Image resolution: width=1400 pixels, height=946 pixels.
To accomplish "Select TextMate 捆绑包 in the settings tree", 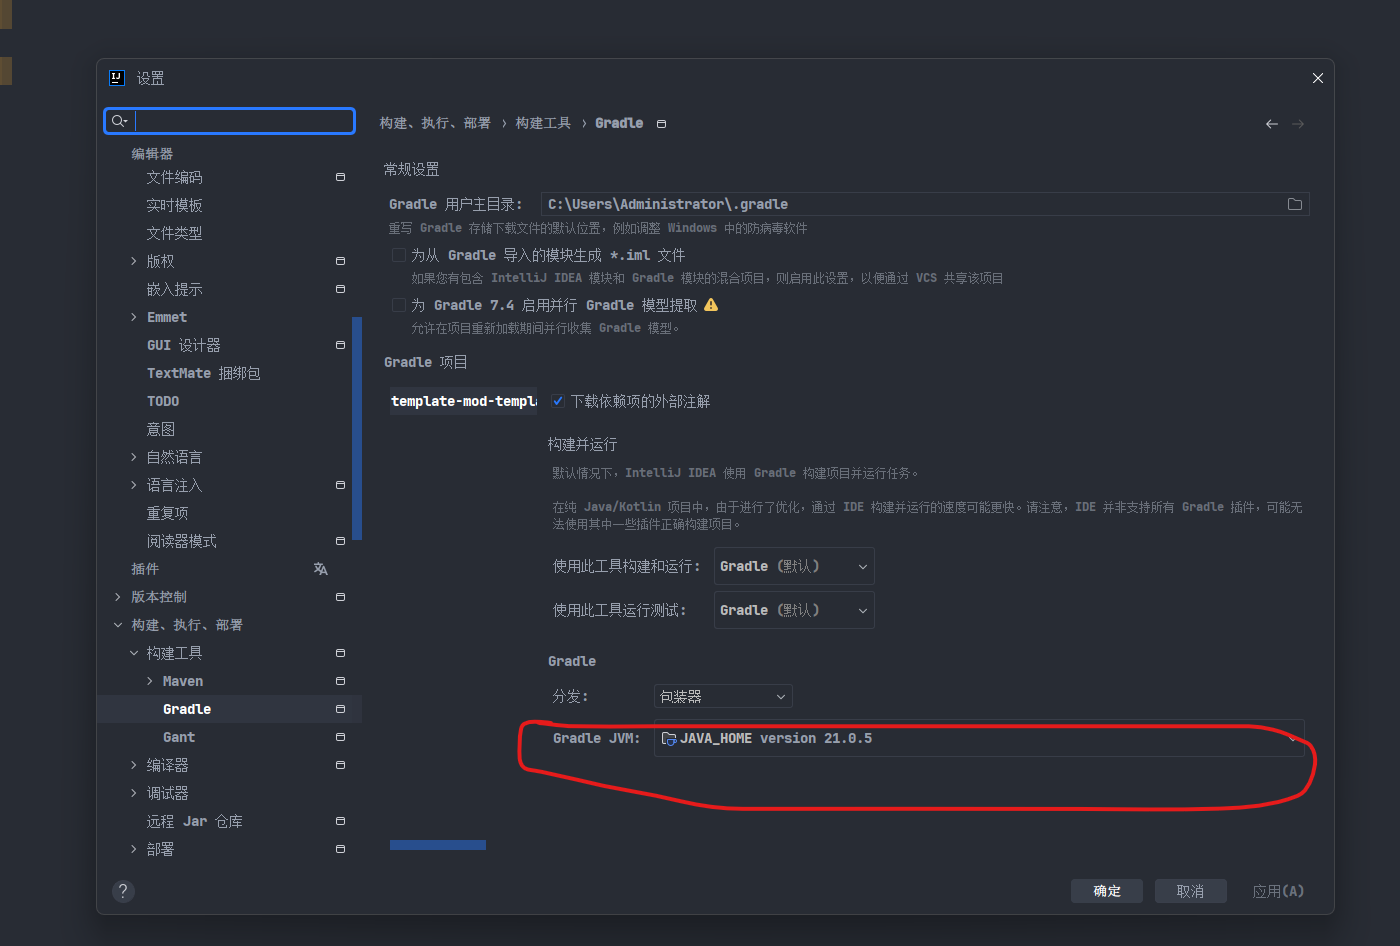I will coord(203,373).
